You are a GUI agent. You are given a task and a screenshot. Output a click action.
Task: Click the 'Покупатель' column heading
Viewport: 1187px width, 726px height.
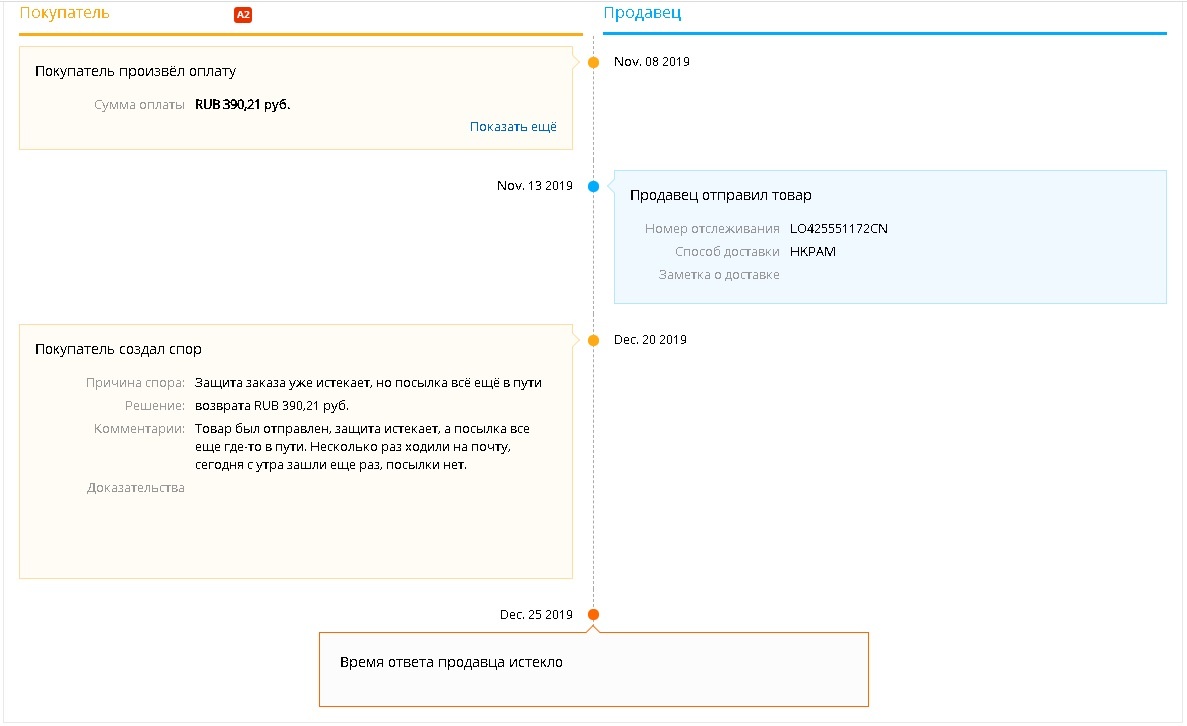pos(64,13)
